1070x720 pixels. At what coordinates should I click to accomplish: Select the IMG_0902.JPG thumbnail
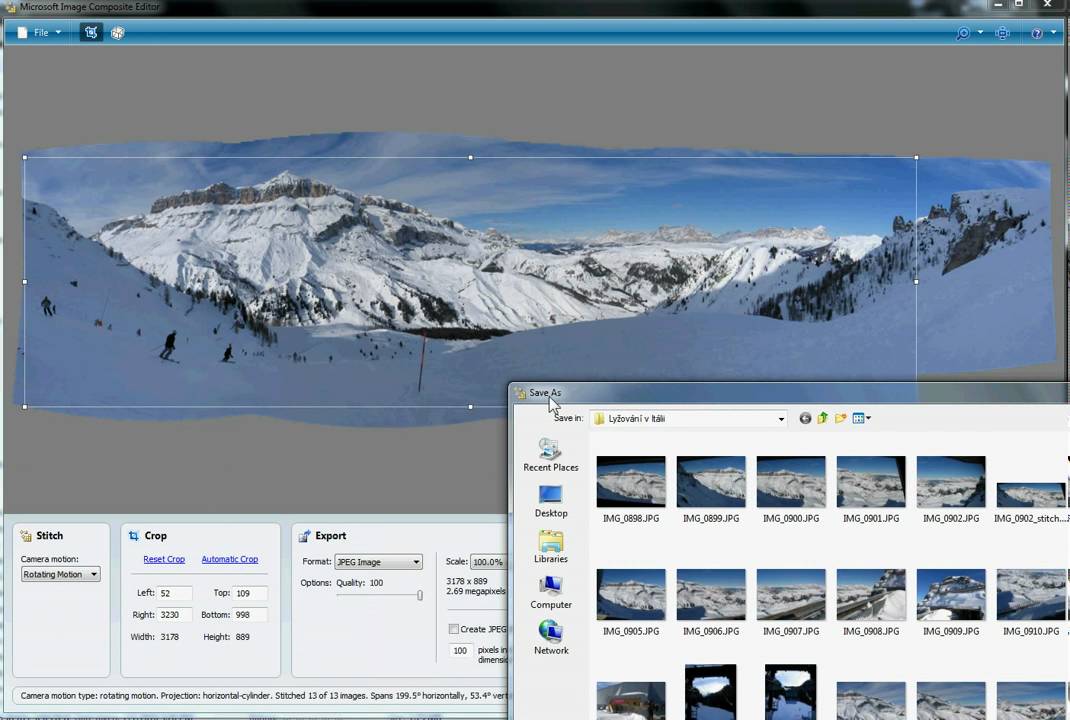point(951,482)
